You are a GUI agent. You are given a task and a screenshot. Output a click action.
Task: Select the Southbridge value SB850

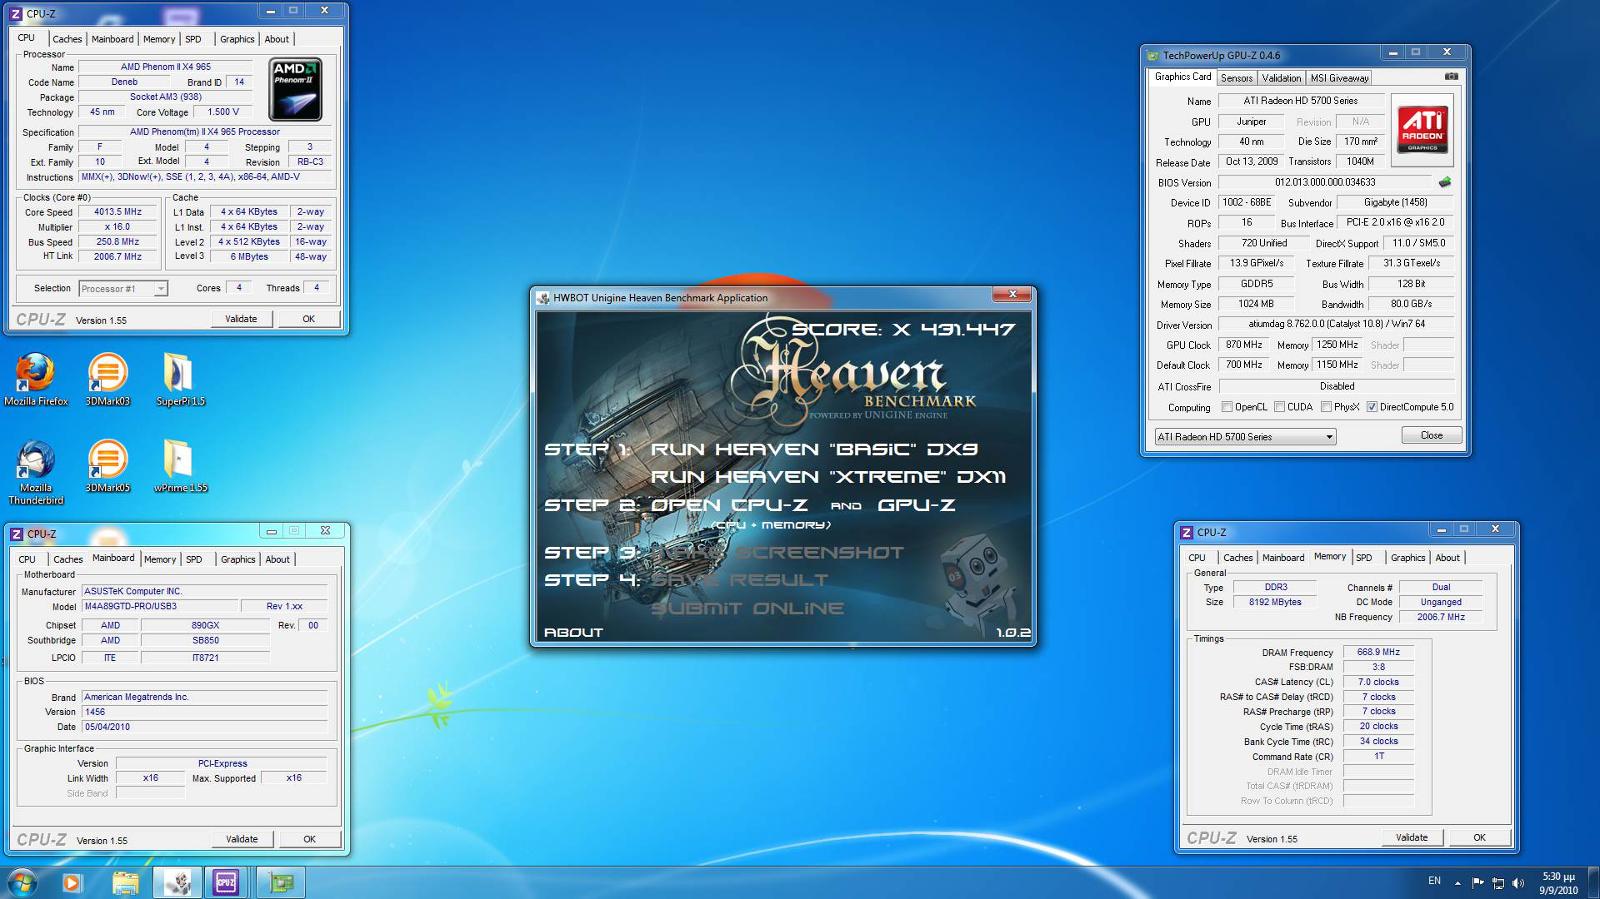pyautogui.click(x=205, y=640)
